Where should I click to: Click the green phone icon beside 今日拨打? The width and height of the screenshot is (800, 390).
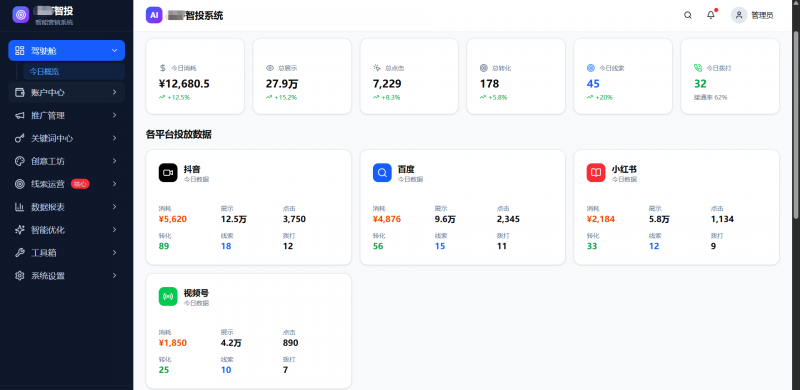pyautogui.click(x=698, y=67)
